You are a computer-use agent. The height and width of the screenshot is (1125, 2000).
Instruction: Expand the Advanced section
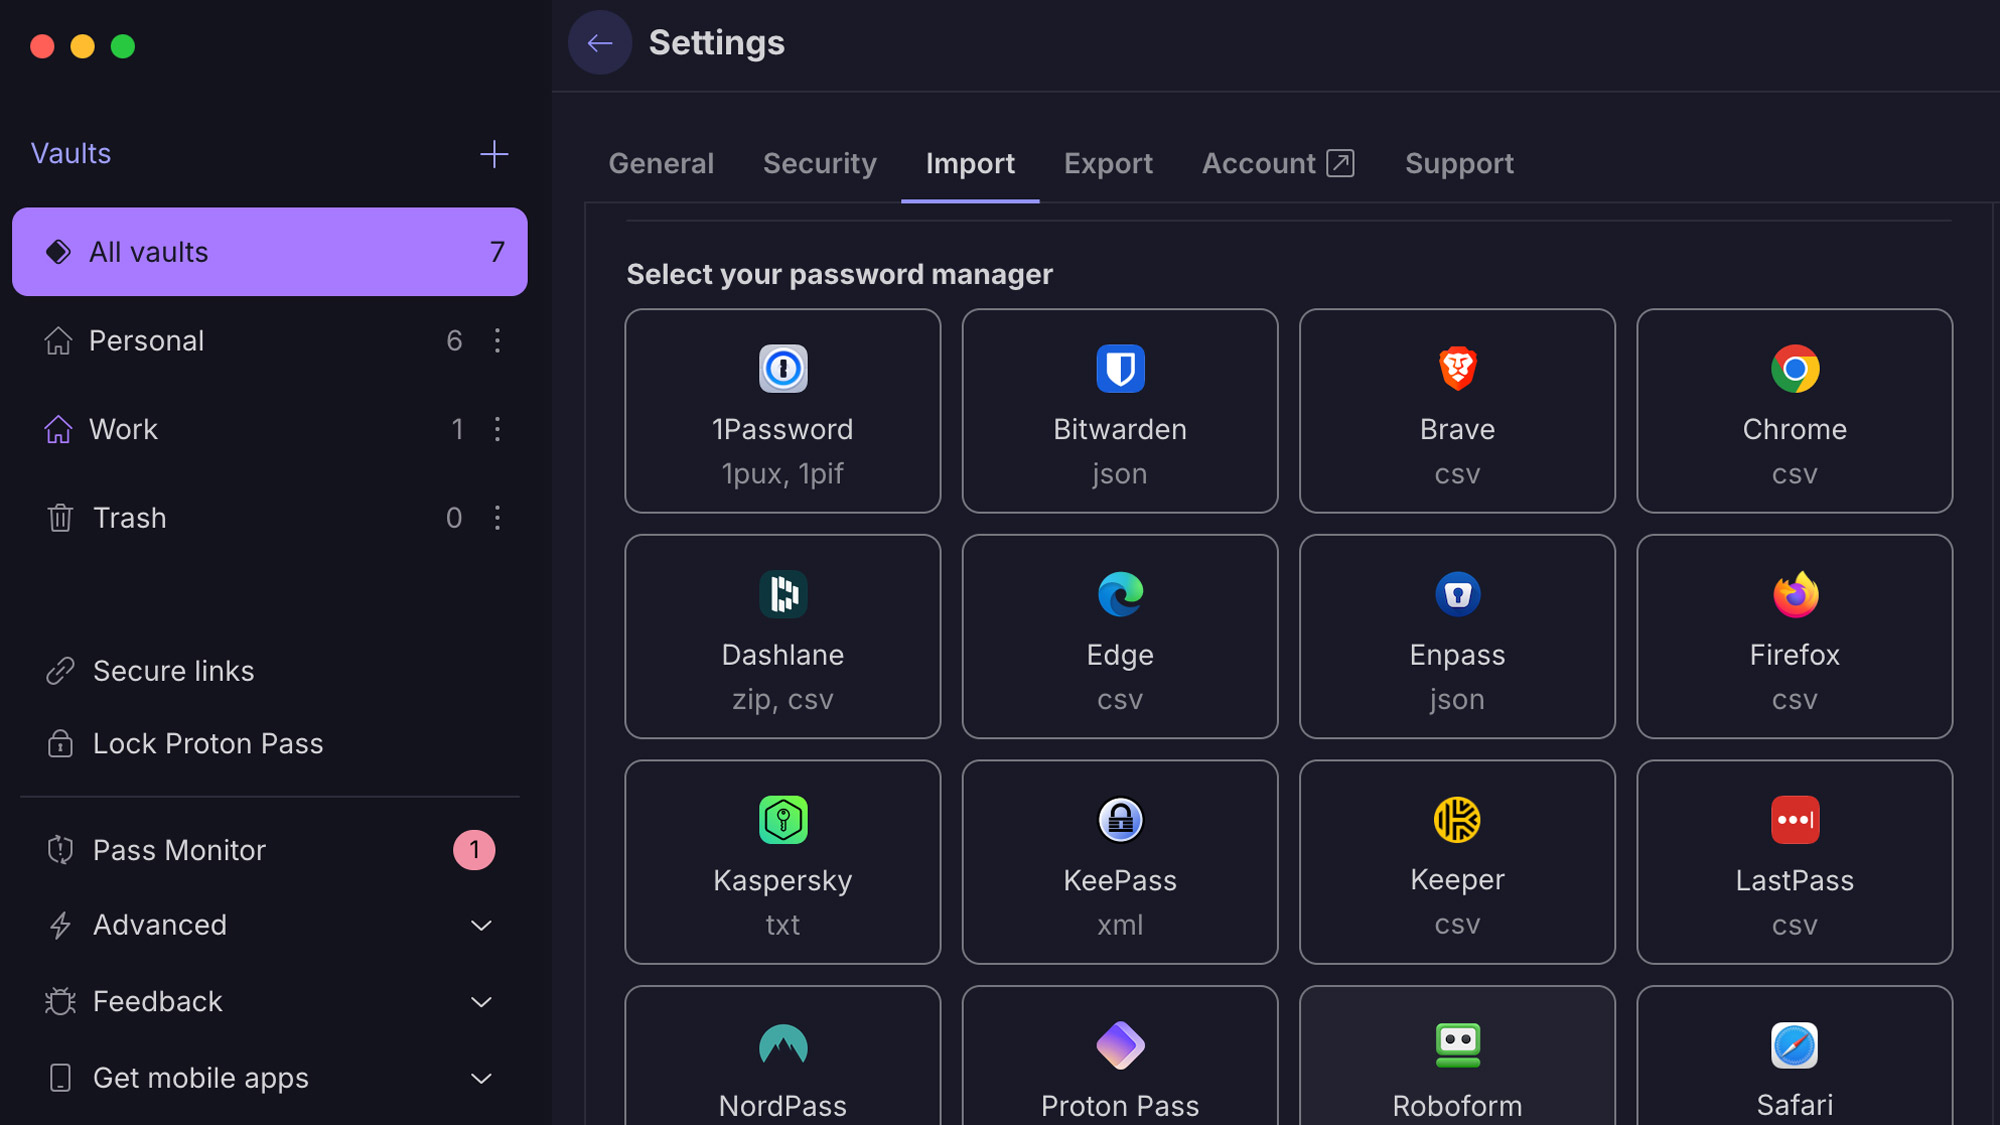click(481, 926)
